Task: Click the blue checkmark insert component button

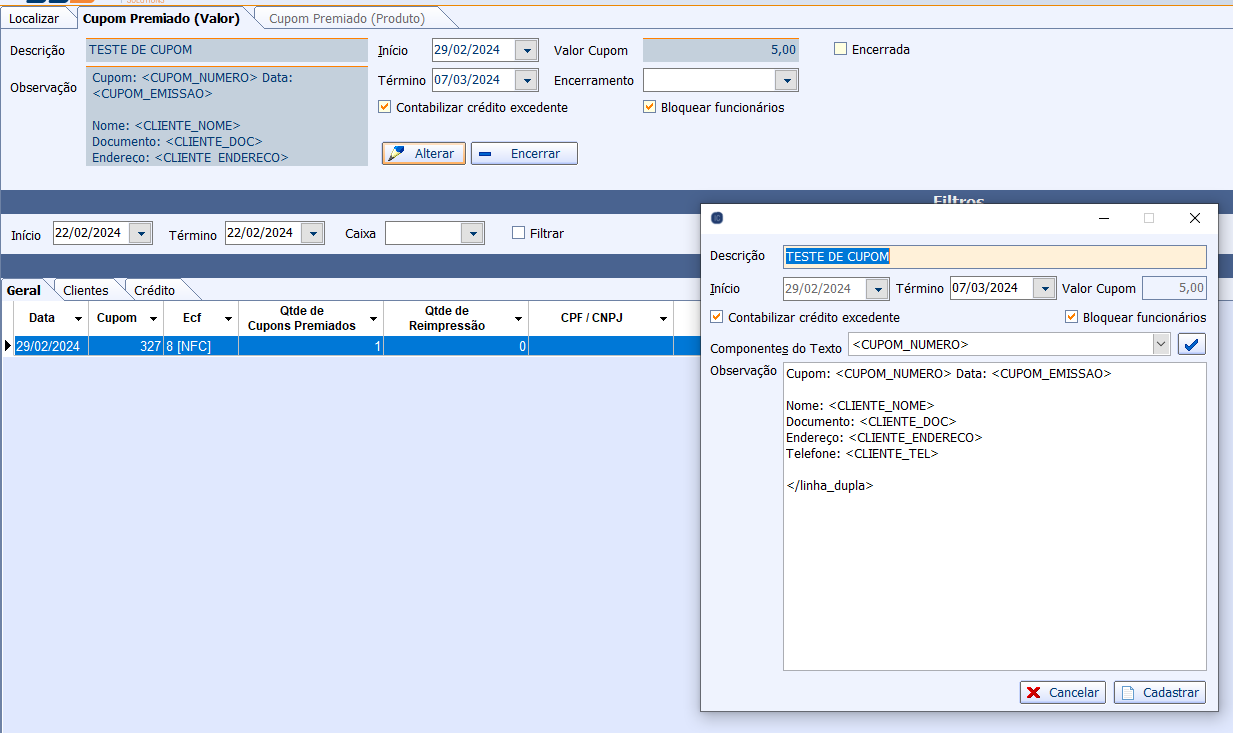Action: click(x=1192, y=345)
